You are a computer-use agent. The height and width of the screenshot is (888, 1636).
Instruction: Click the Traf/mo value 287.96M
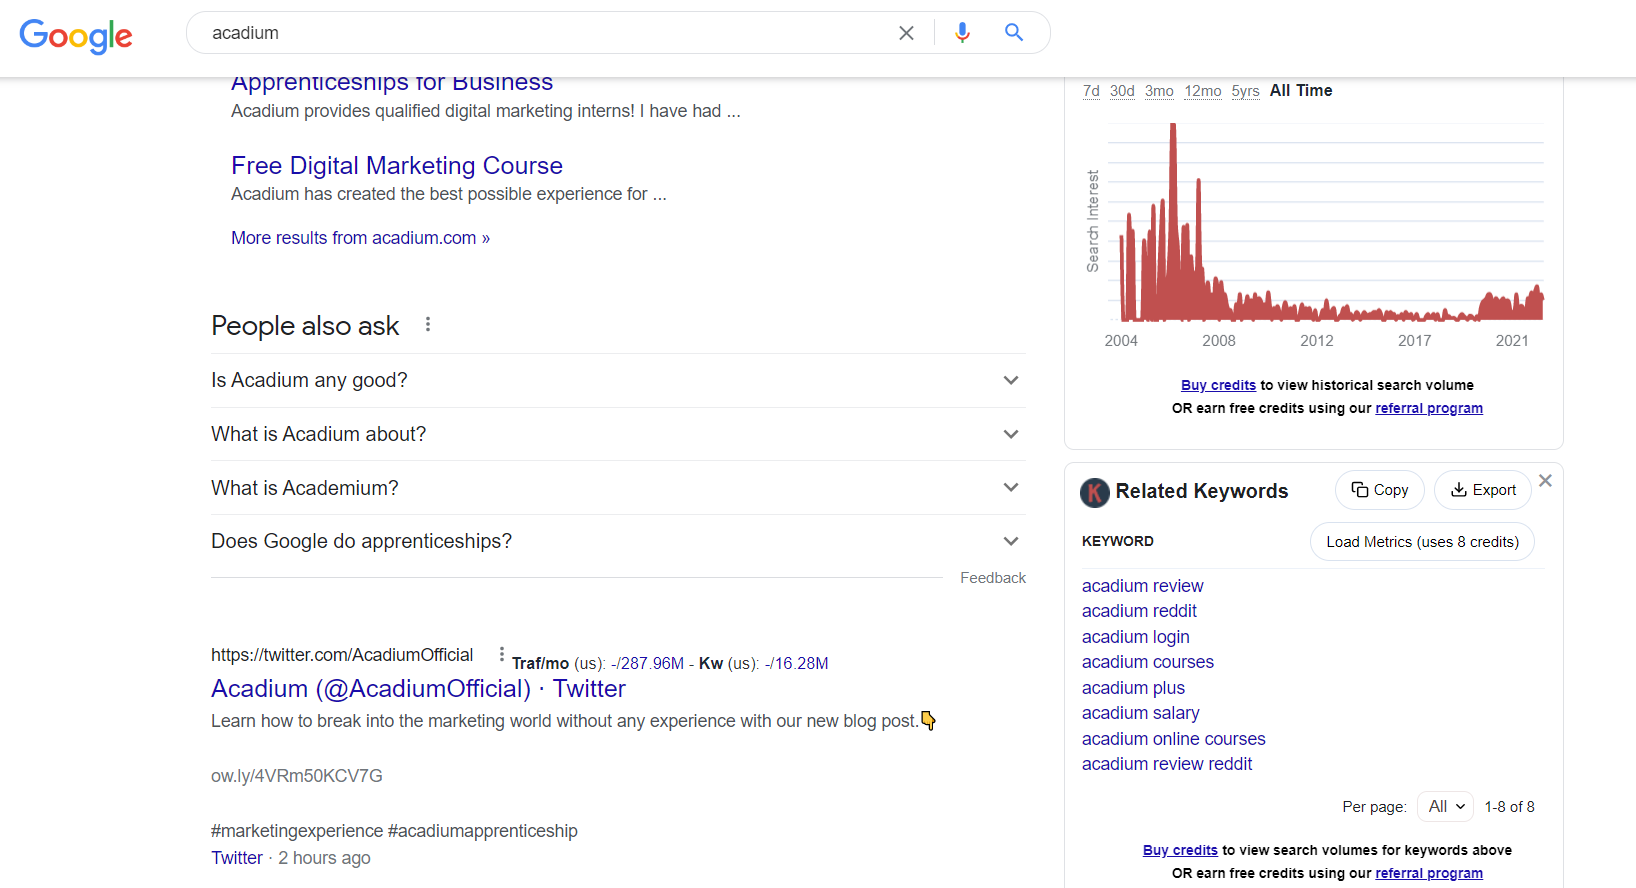tap(650, 664)
